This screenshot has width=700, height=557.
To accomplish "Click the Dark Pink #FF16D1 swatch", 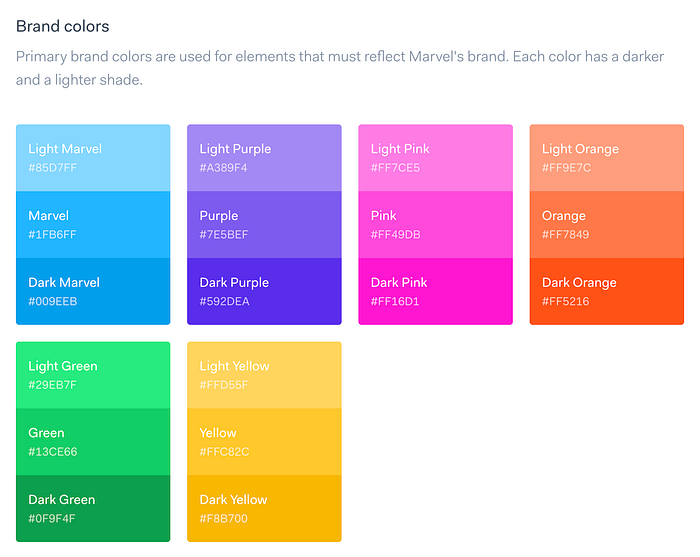I will (x=435, y=291).
